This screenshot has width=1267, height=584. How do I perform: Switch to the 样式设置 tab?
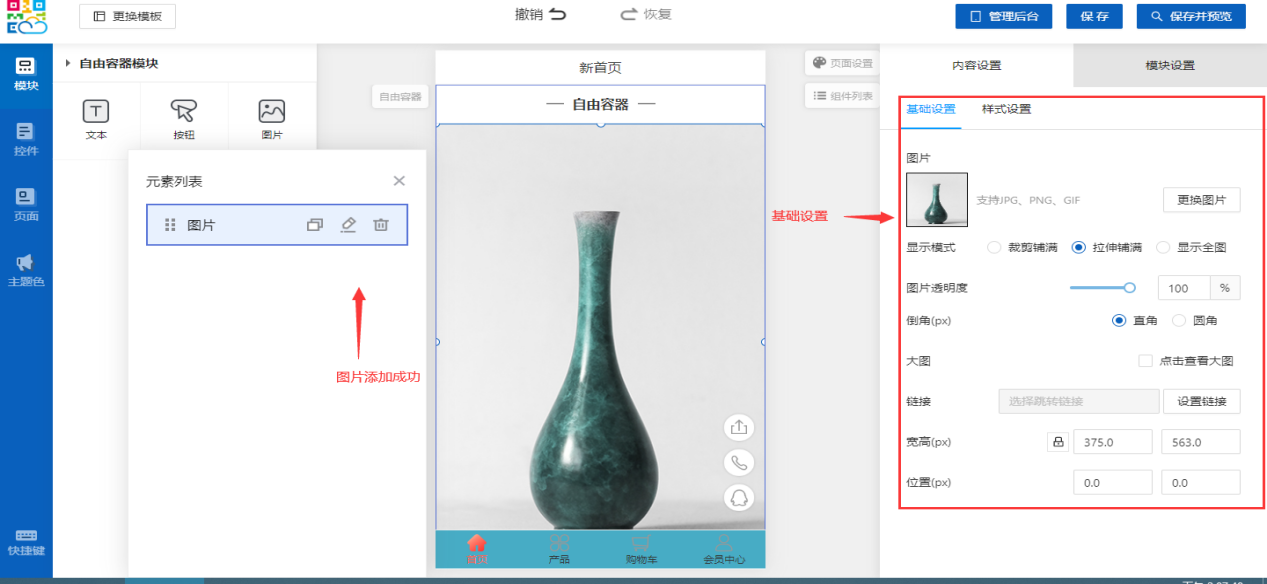1006,109
